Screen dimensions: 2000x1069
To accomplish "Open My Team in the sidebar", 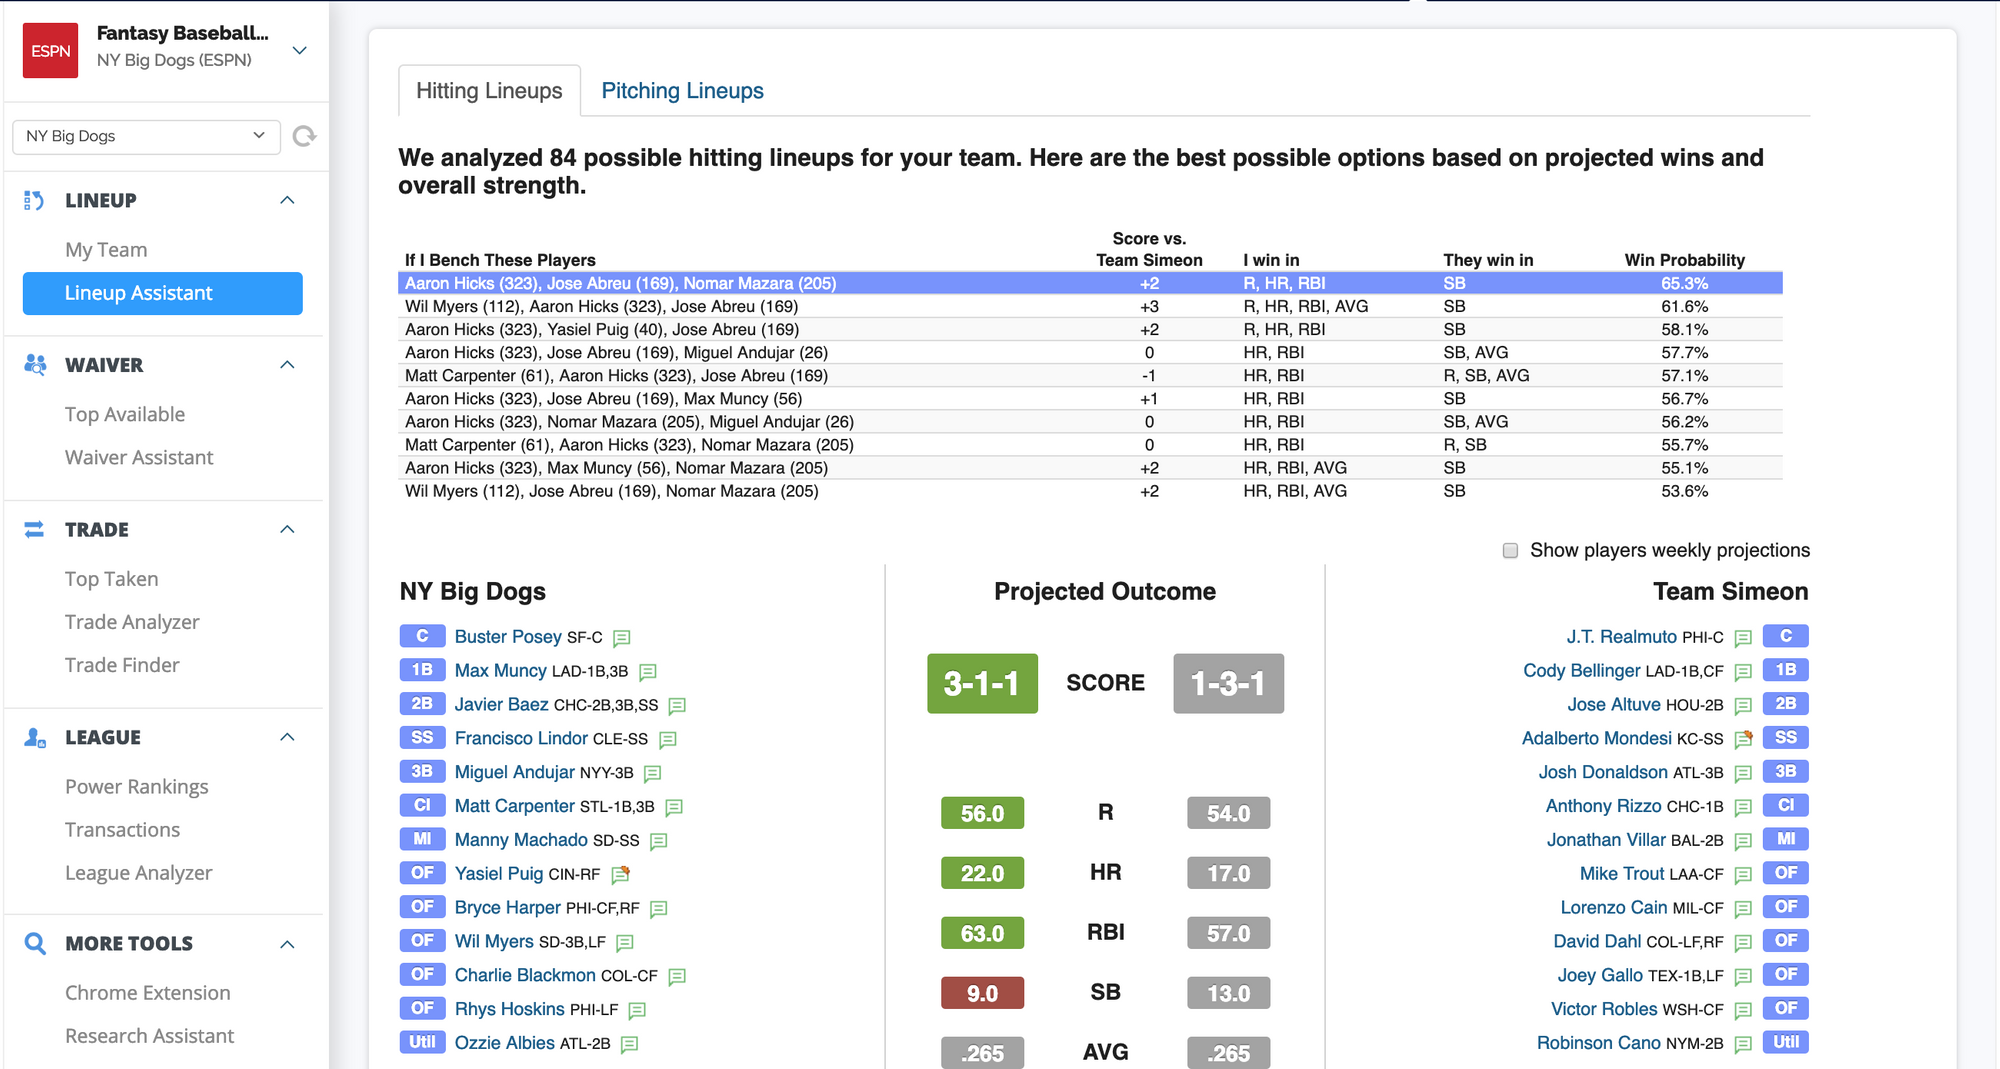I will click(106, 250).
